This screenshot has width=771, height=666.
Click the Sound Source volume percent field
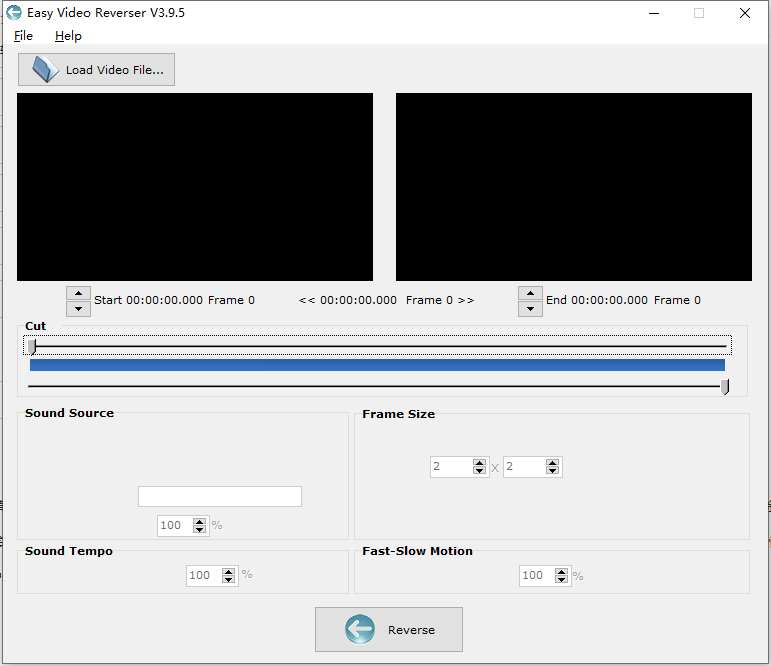176,525
